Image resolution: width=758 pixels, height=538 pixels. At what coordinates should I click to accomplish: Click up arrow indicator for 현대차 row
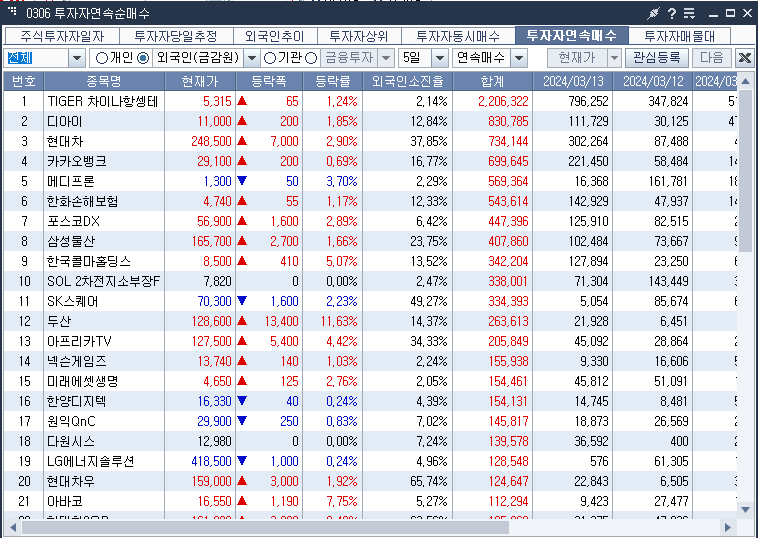click(242, 141)
